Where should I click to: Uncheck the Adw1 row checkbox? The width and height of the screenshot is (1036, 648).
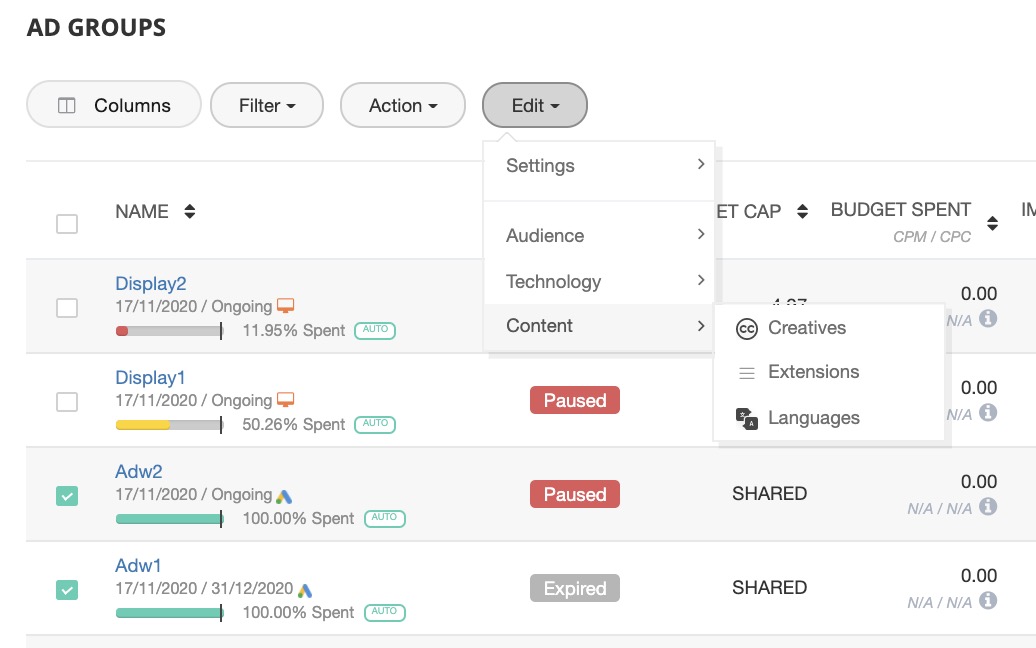click(x=67, y=590)
